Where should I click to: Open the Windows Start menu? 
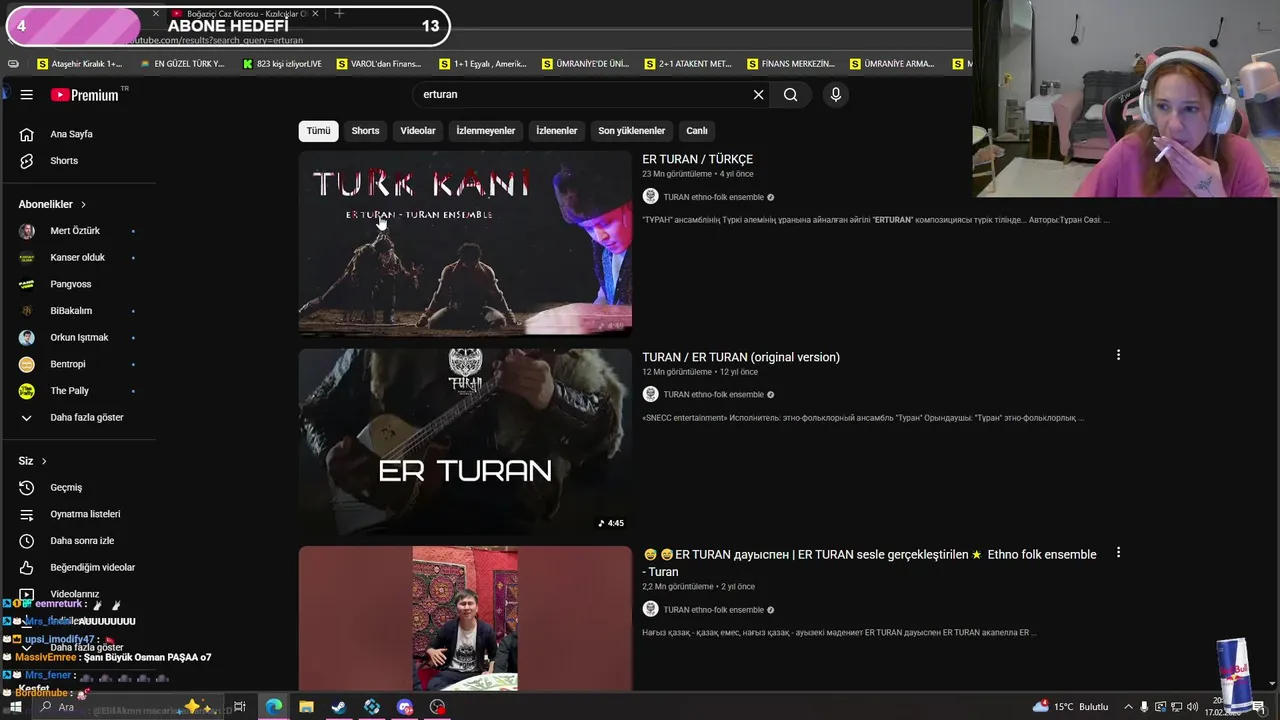click(15, 707)
